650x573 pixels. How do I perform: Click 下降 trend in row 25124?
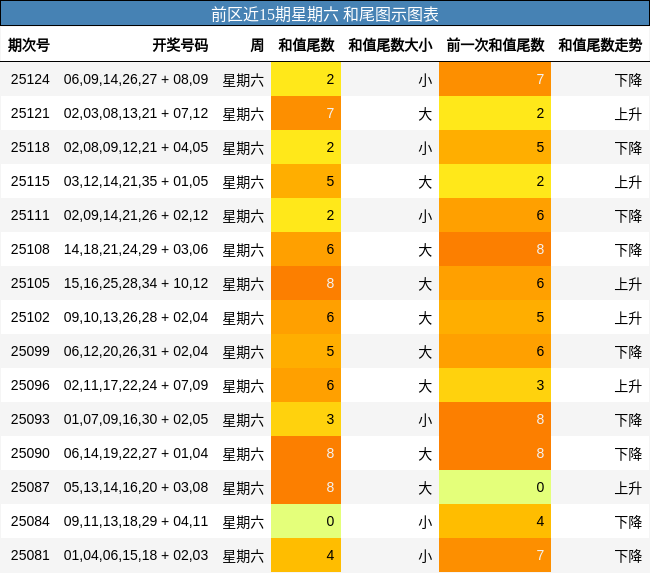tap(628, 80)
